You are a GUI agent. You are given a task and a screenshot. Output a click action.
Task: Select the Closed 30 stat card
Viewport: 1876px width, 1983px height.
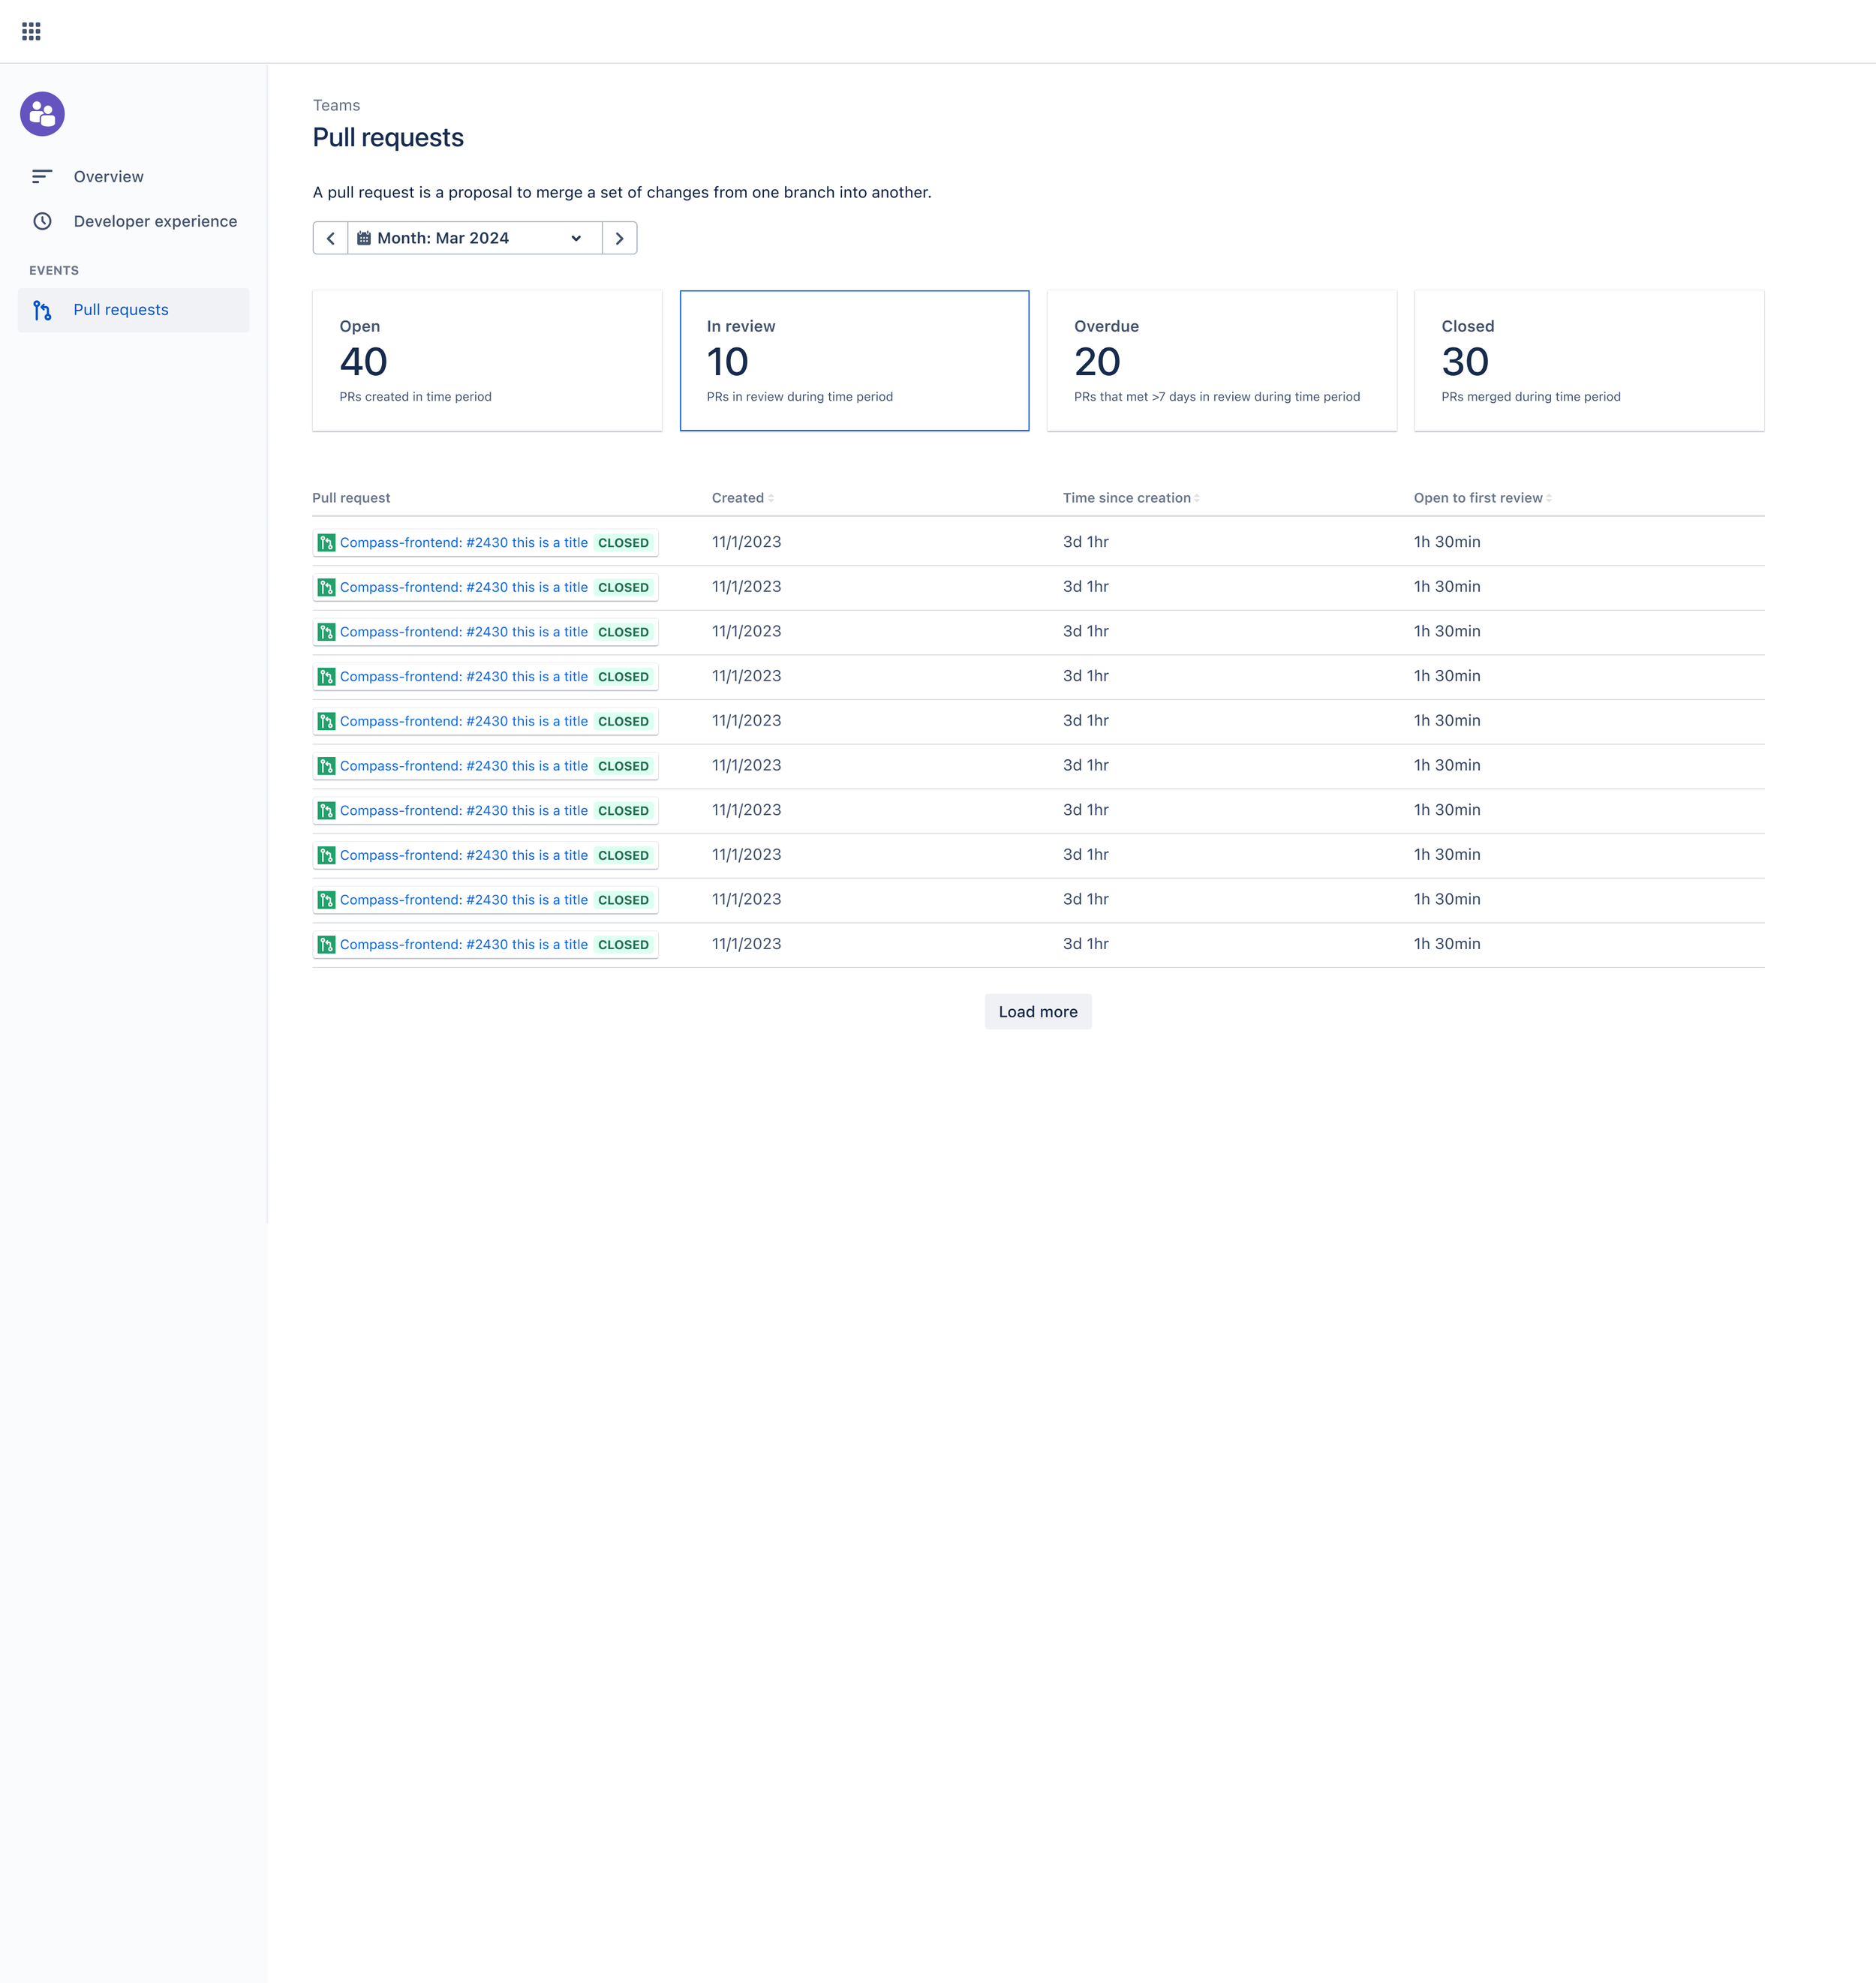pos(1588,360)
